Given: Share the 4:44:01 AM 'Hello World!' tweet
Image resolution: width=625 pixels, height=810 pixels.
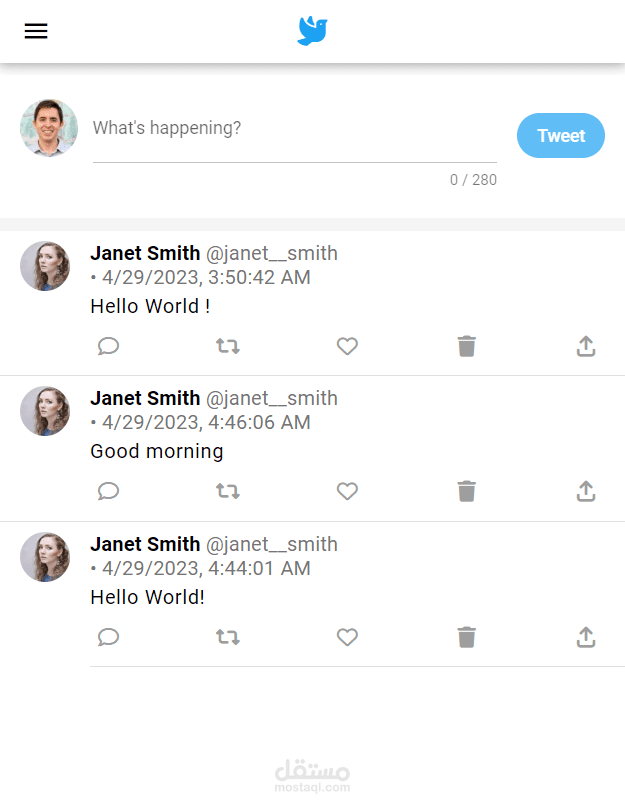Looking at the screenshot, I should click(586, 637).
